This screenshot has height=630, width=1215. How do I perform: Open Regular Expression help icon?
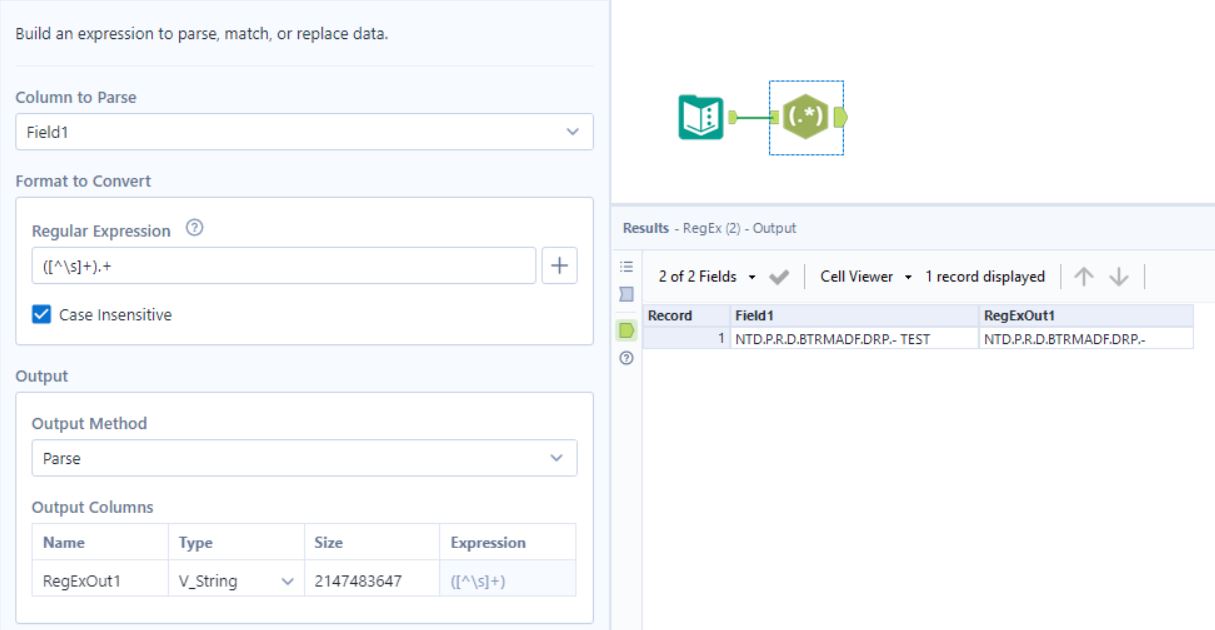pos(195,229)
